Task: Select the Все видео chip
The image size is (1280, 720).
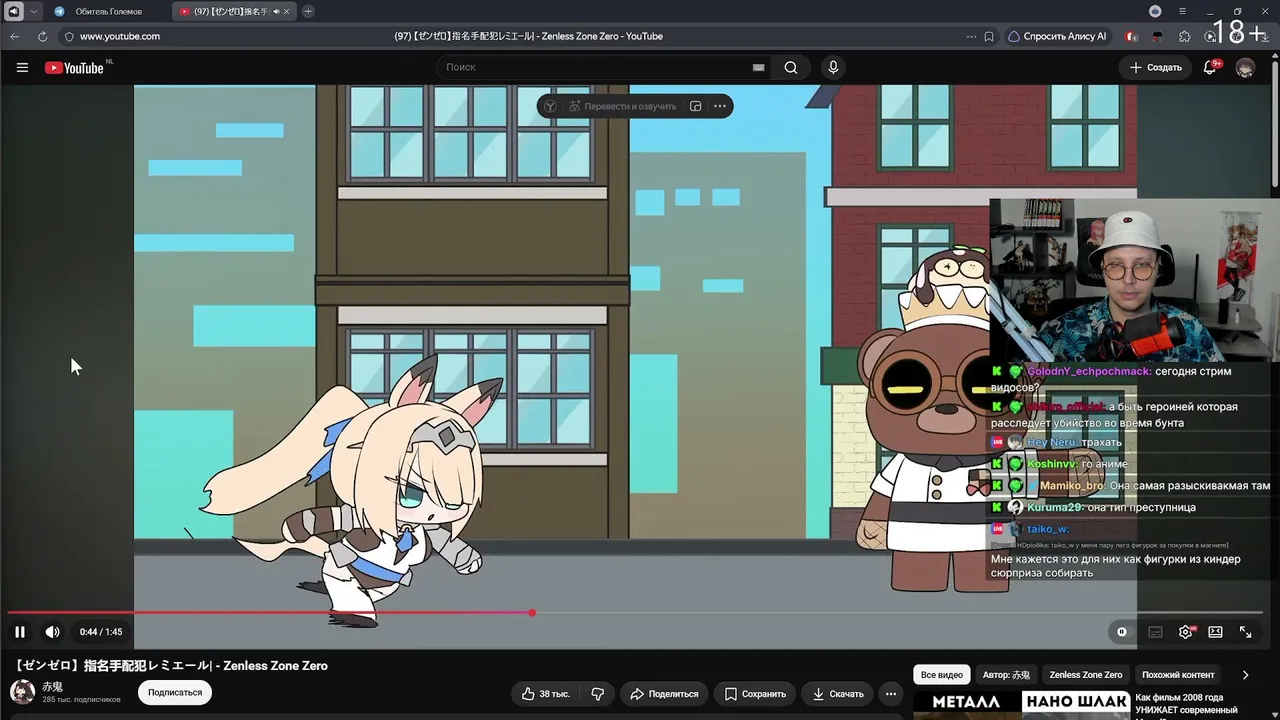Action: click(942, 675)
